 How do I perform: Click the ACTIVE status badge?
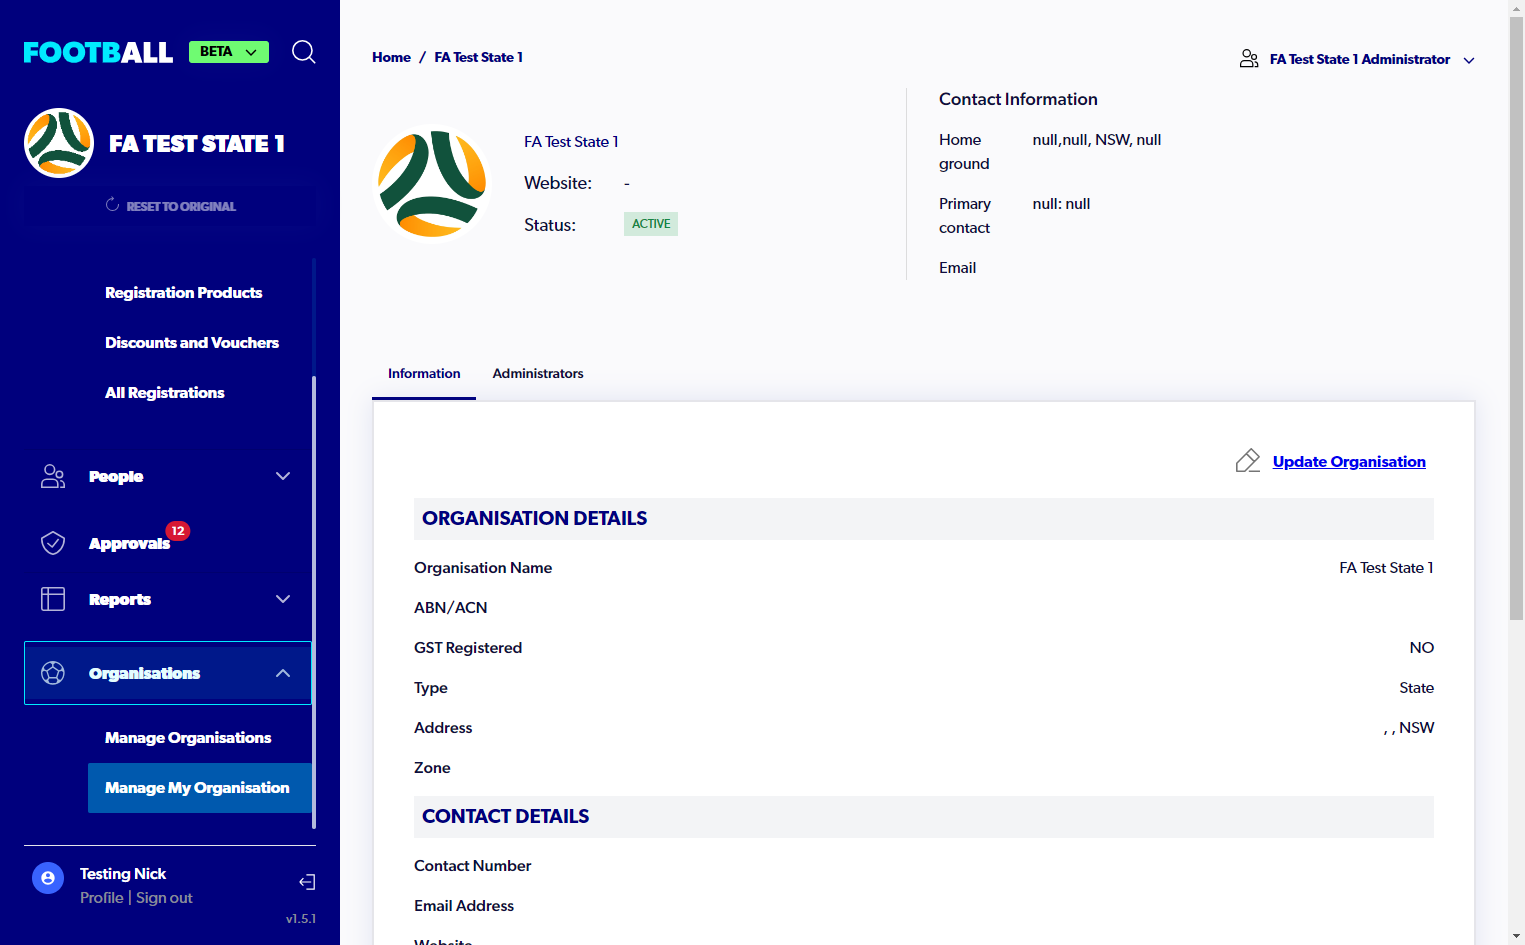point(651,224)
